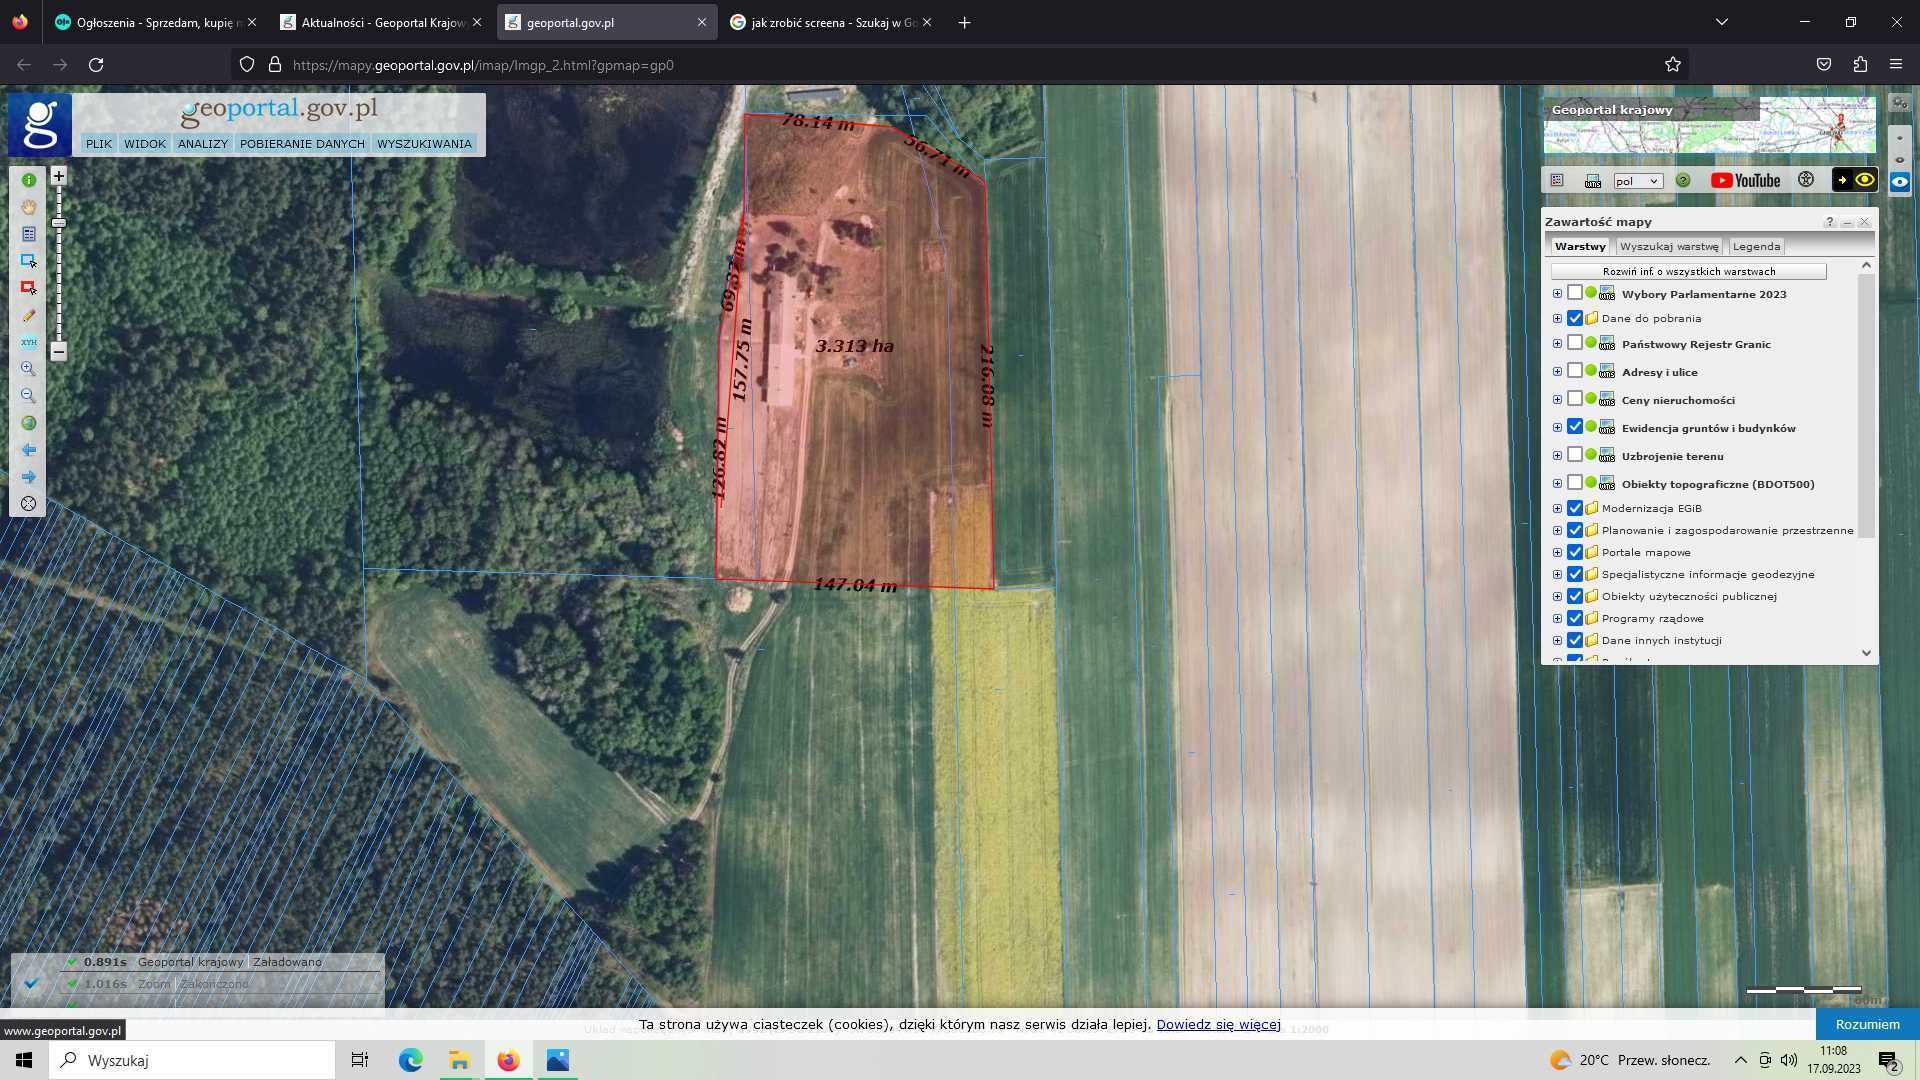This screenshot has width=1920, height=1080.
Task: Click the geoportal 'g' logo
Action: click(41, 125)
